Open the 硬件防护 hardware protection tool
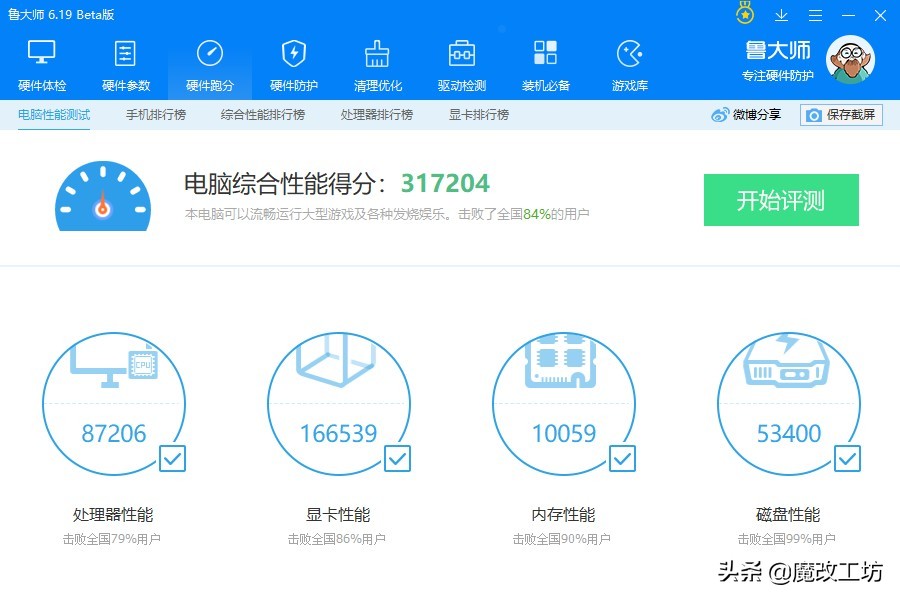This screenshot has width=900, height=600. point(293,63)
